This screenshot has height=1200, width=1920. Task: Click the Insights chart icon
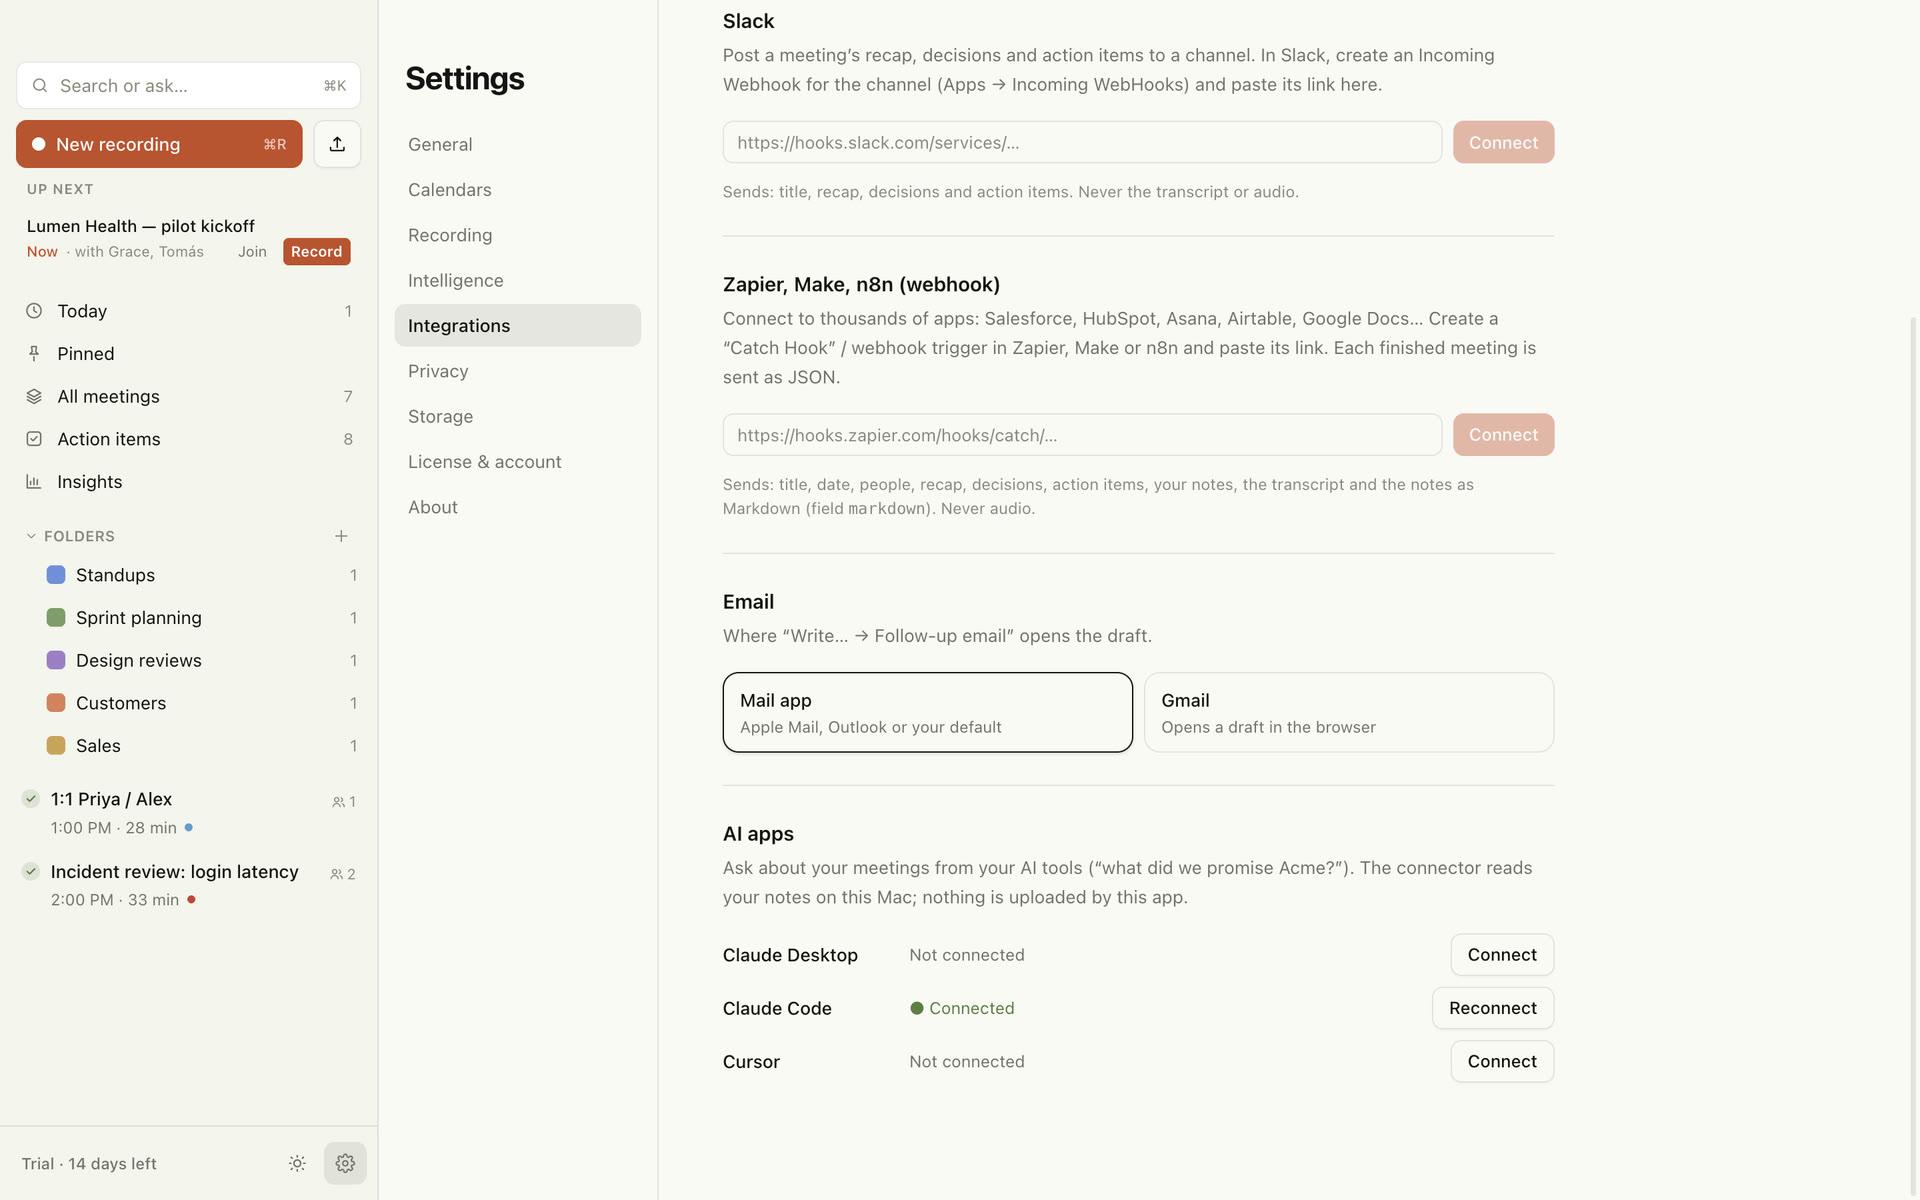pyautogui.click(x=34, y=481)
